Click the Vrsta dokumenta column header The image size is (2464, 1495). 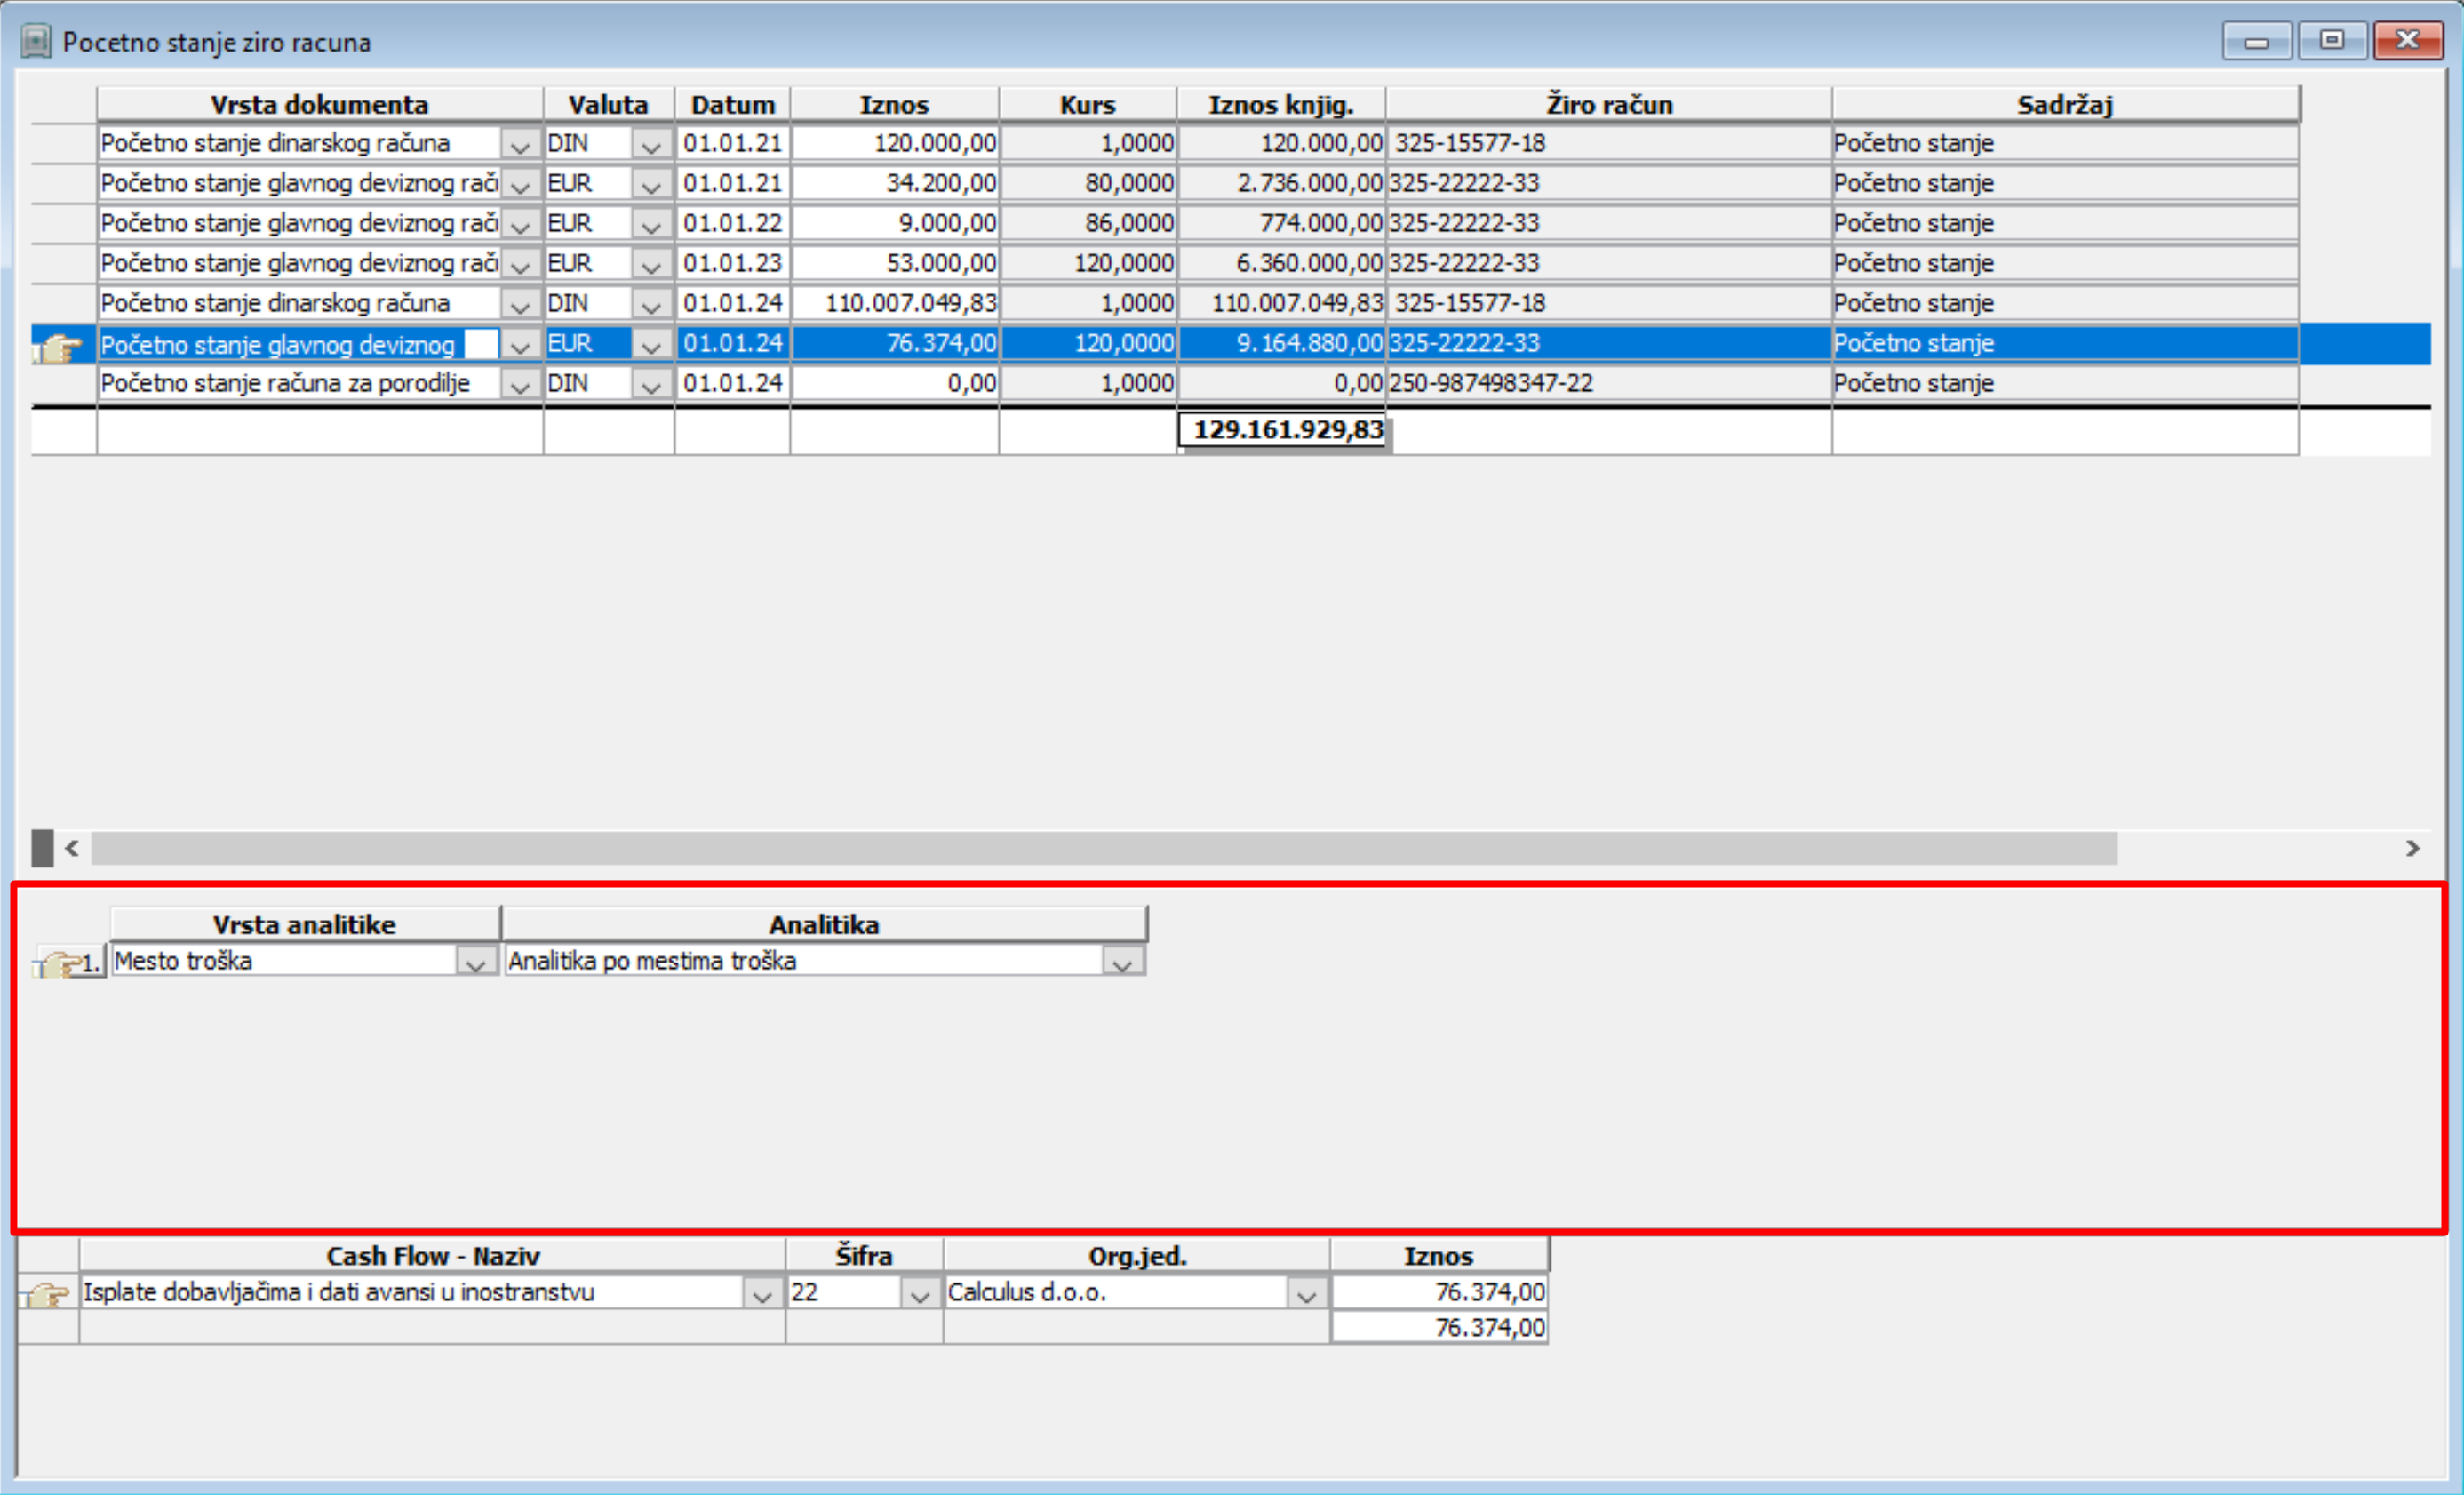coord(320,104)
